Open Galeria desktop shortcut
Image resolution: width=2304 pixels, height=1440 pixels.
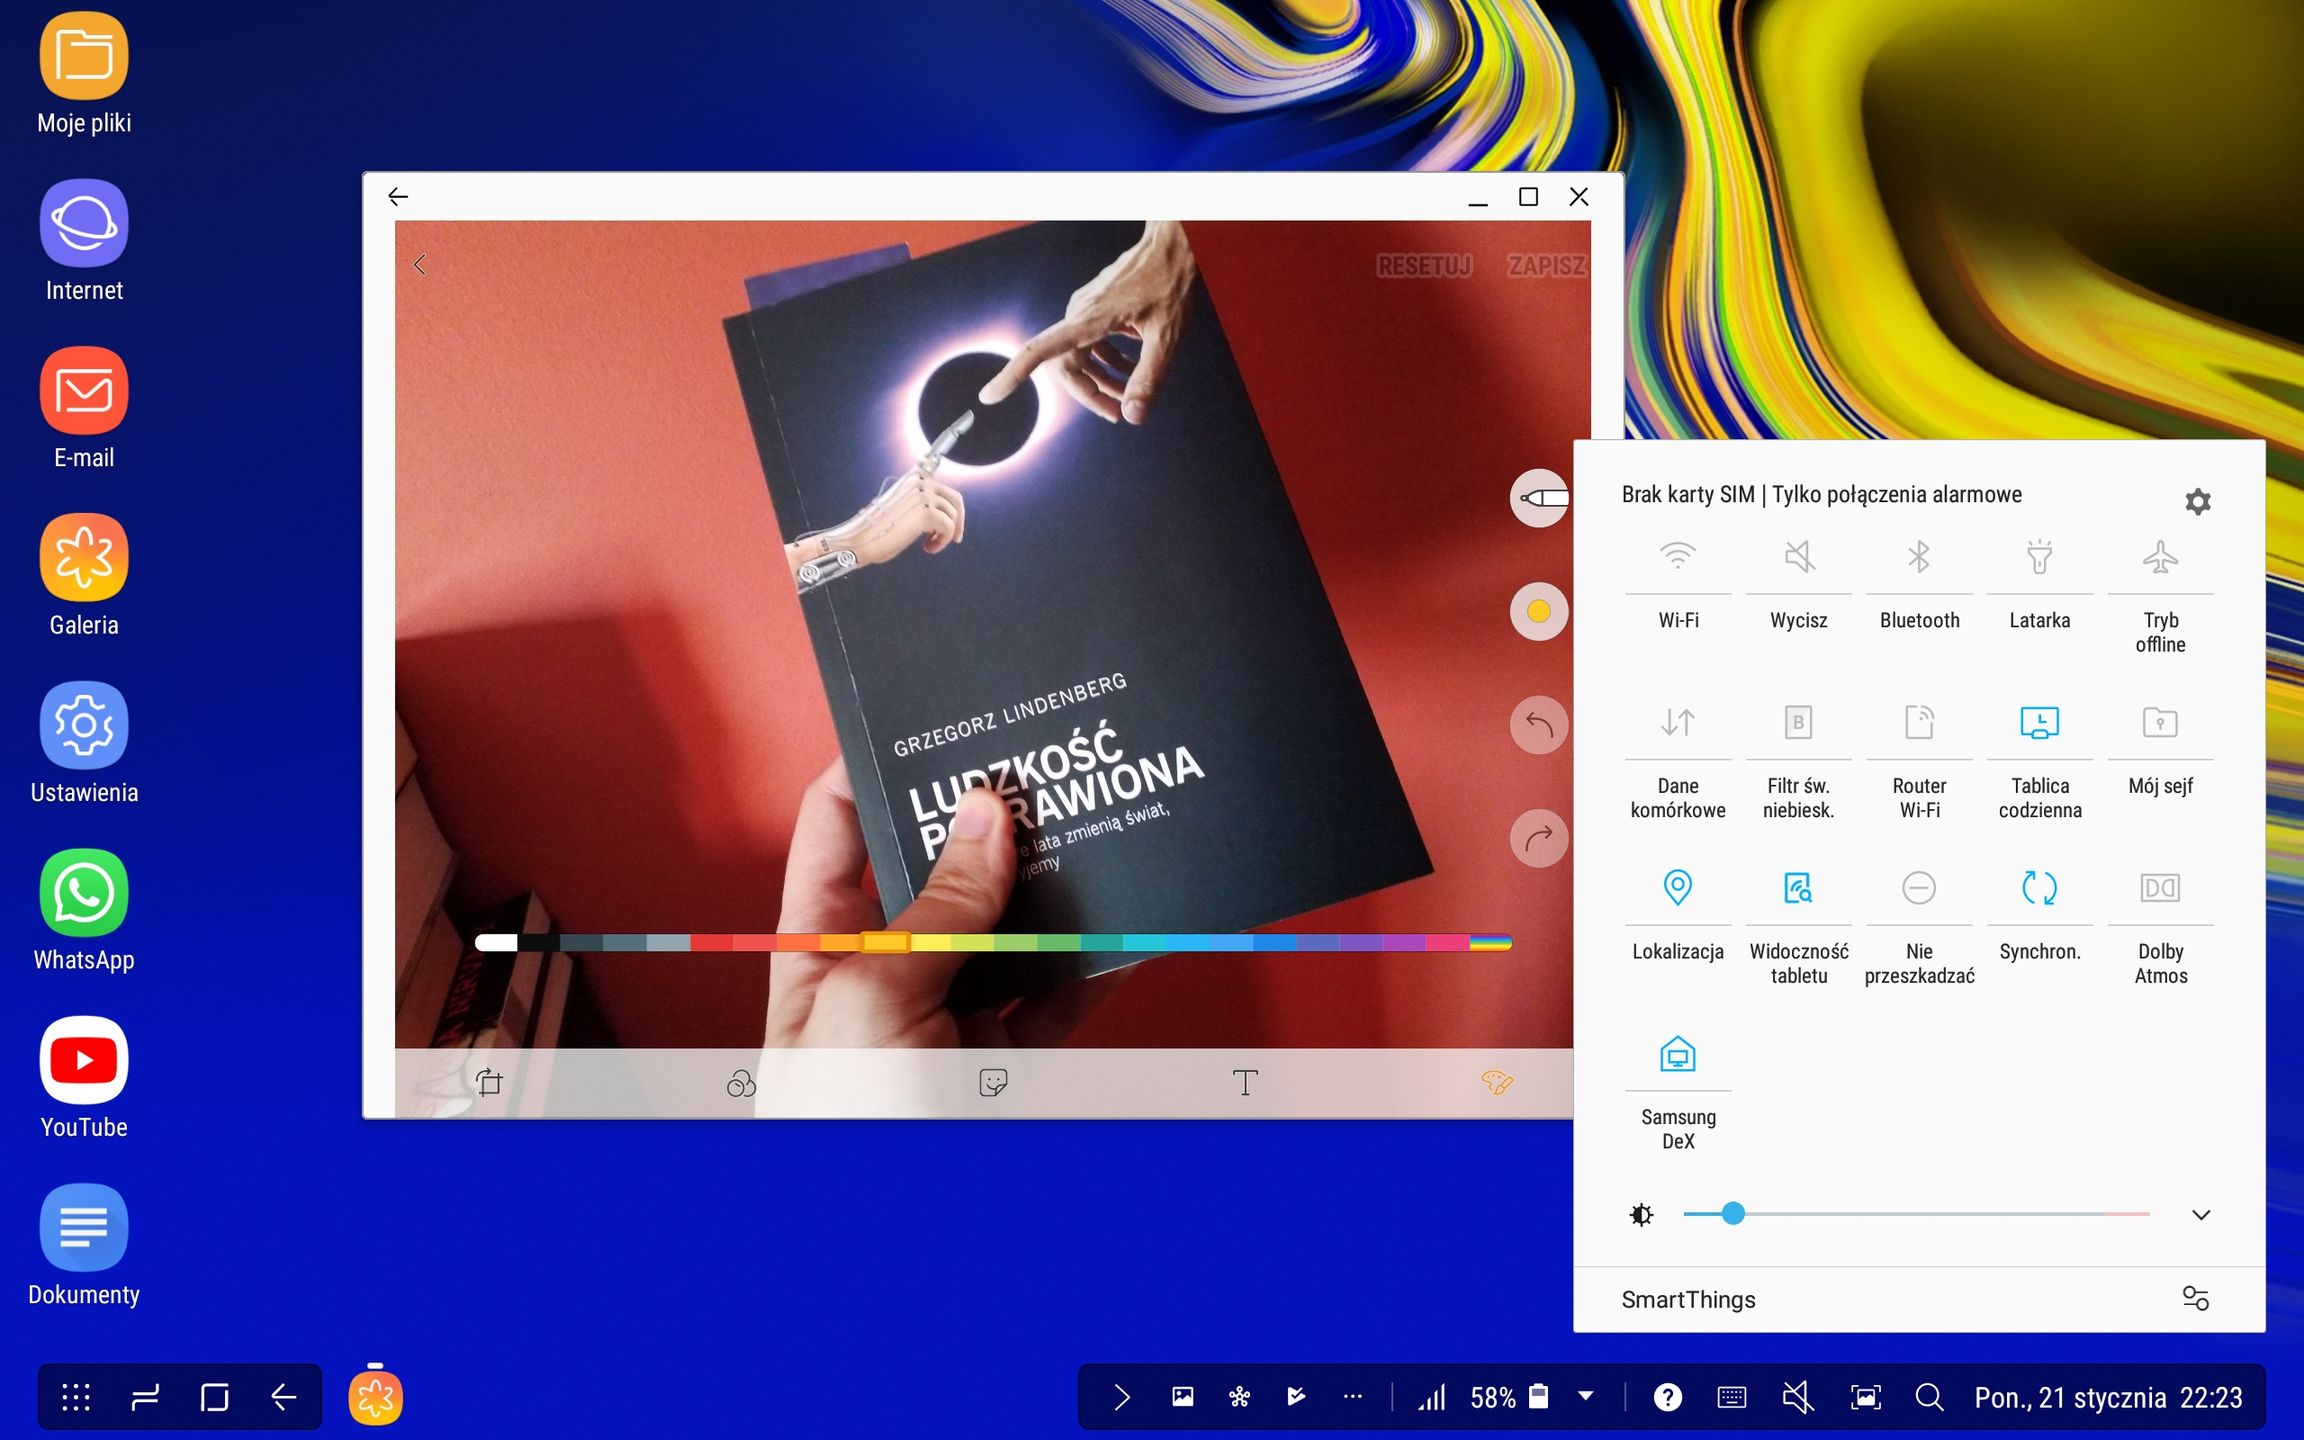point(84,576)
